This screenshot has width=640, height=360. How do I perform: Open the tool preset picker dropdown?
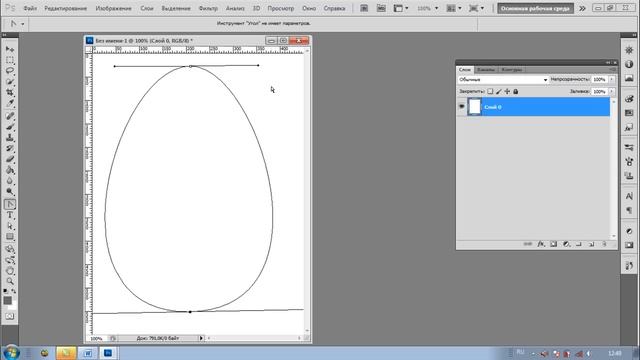(x=22, y=24)
